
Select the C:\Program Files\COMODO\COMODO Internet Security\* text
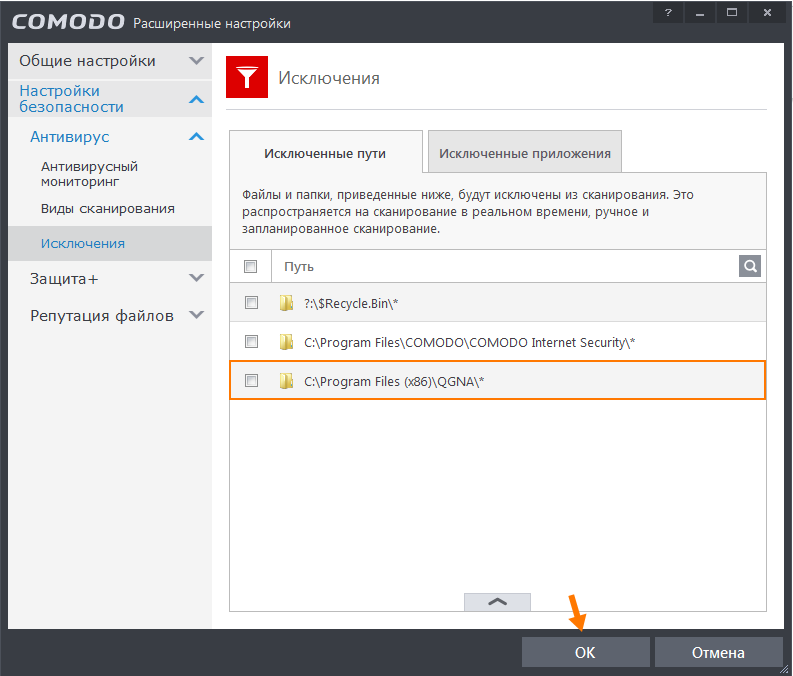[x=469, y=342]
